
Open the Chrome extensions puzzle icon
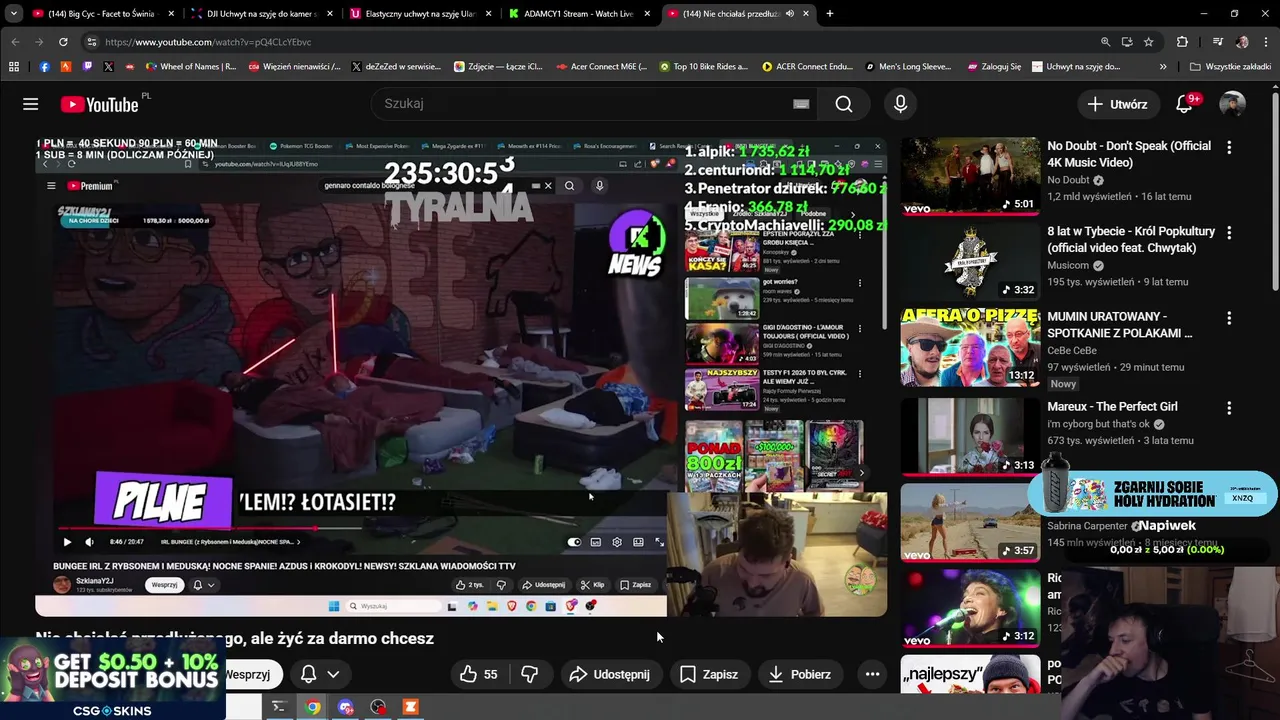[1182, 42]
